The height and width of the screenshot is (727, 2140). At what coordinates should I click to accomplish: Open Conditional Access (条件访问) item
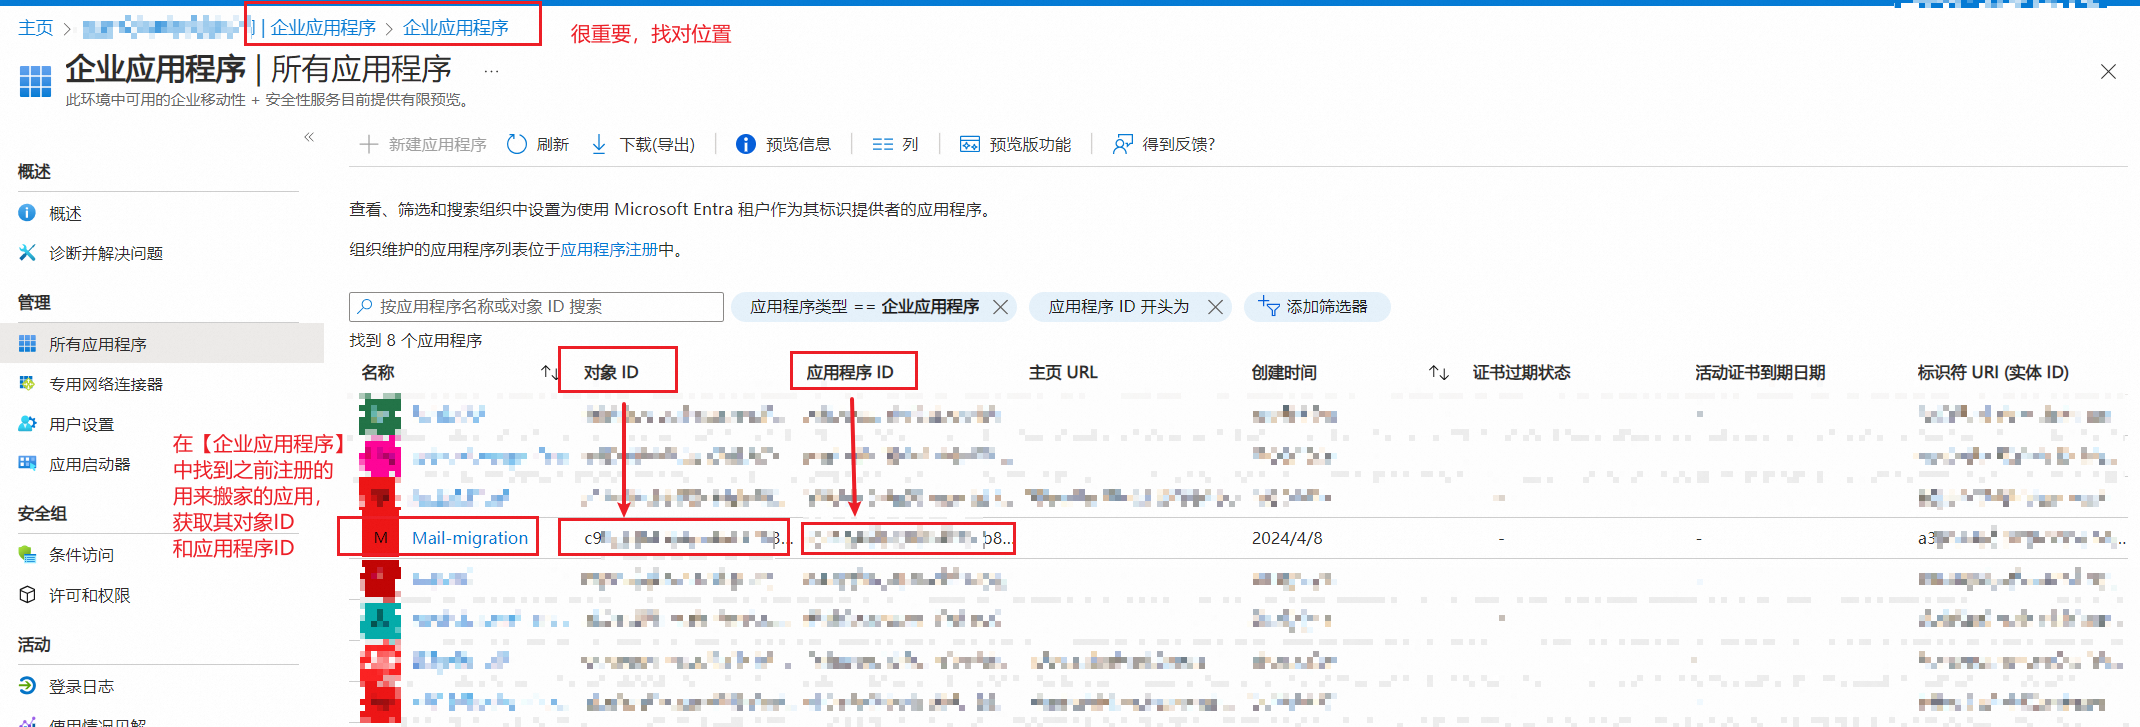tap(81, 555)
